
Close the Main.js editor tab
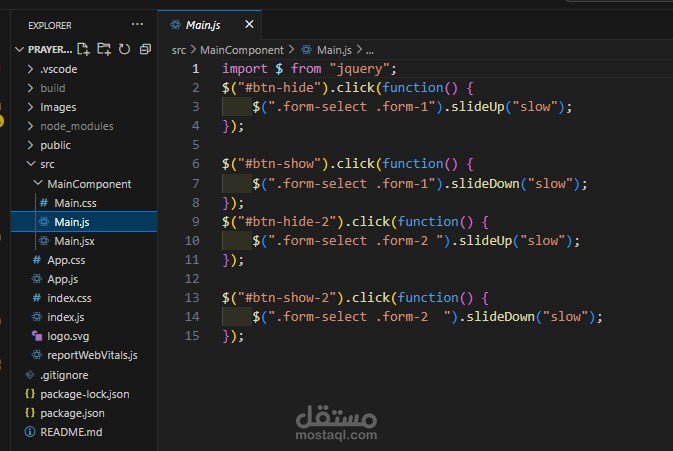[x=249, y=24]
